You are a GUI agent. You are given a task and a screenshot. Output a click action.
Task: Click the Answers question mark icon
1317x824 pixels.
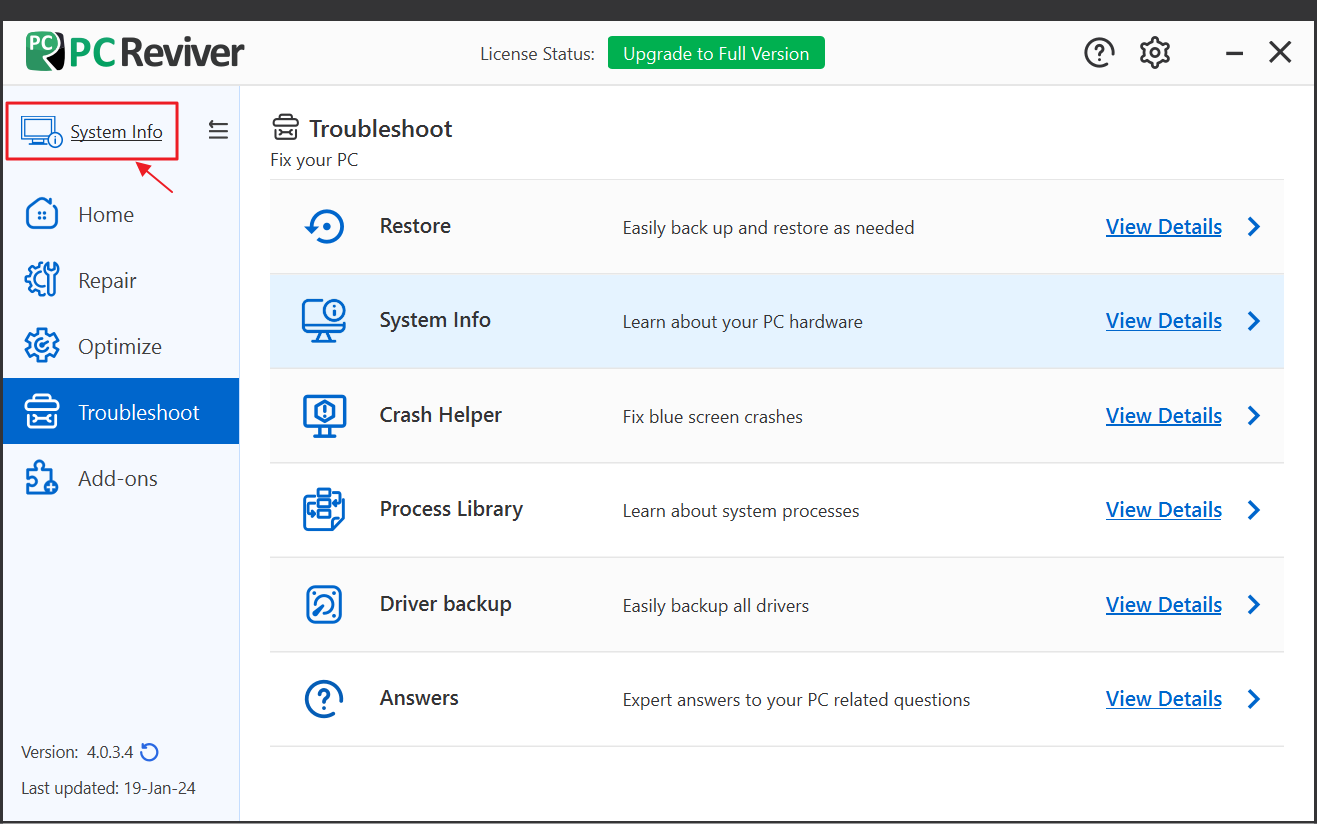[x=324, y=699]
